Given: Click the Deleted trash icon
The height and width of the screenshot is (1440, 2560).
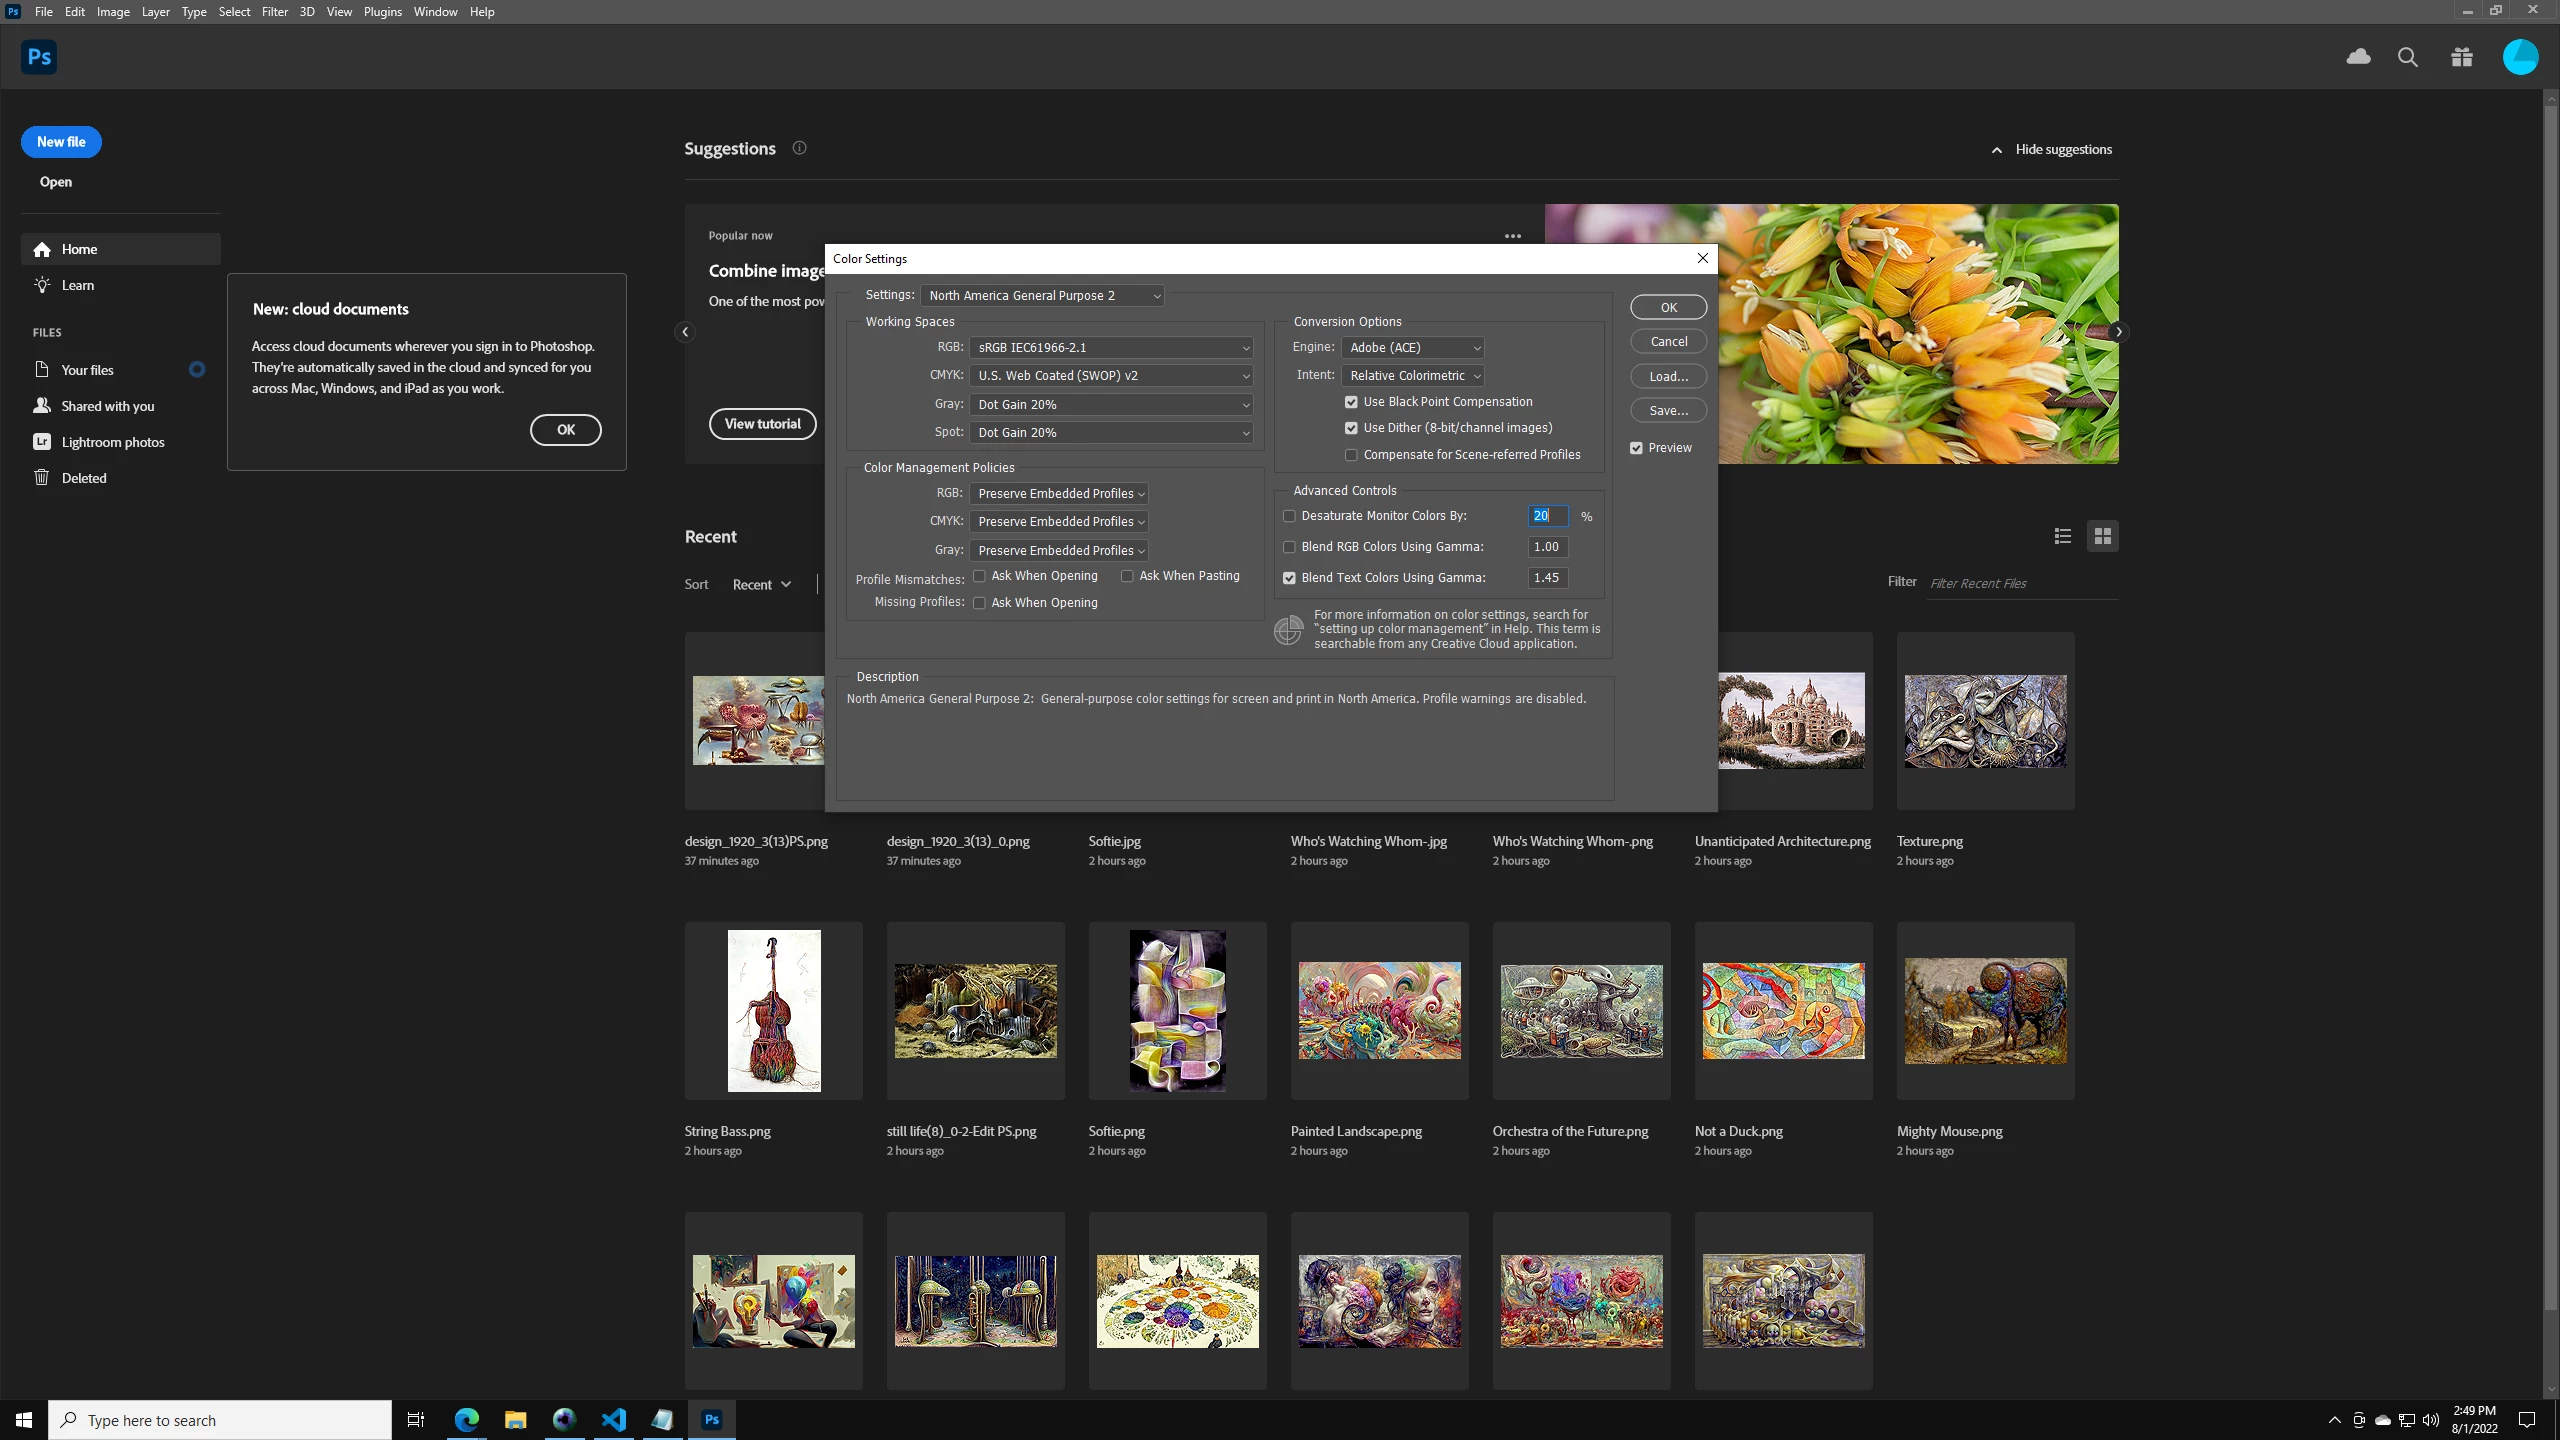Looking at the screenshot, I should pyautogui.click(x=42, y=478).
